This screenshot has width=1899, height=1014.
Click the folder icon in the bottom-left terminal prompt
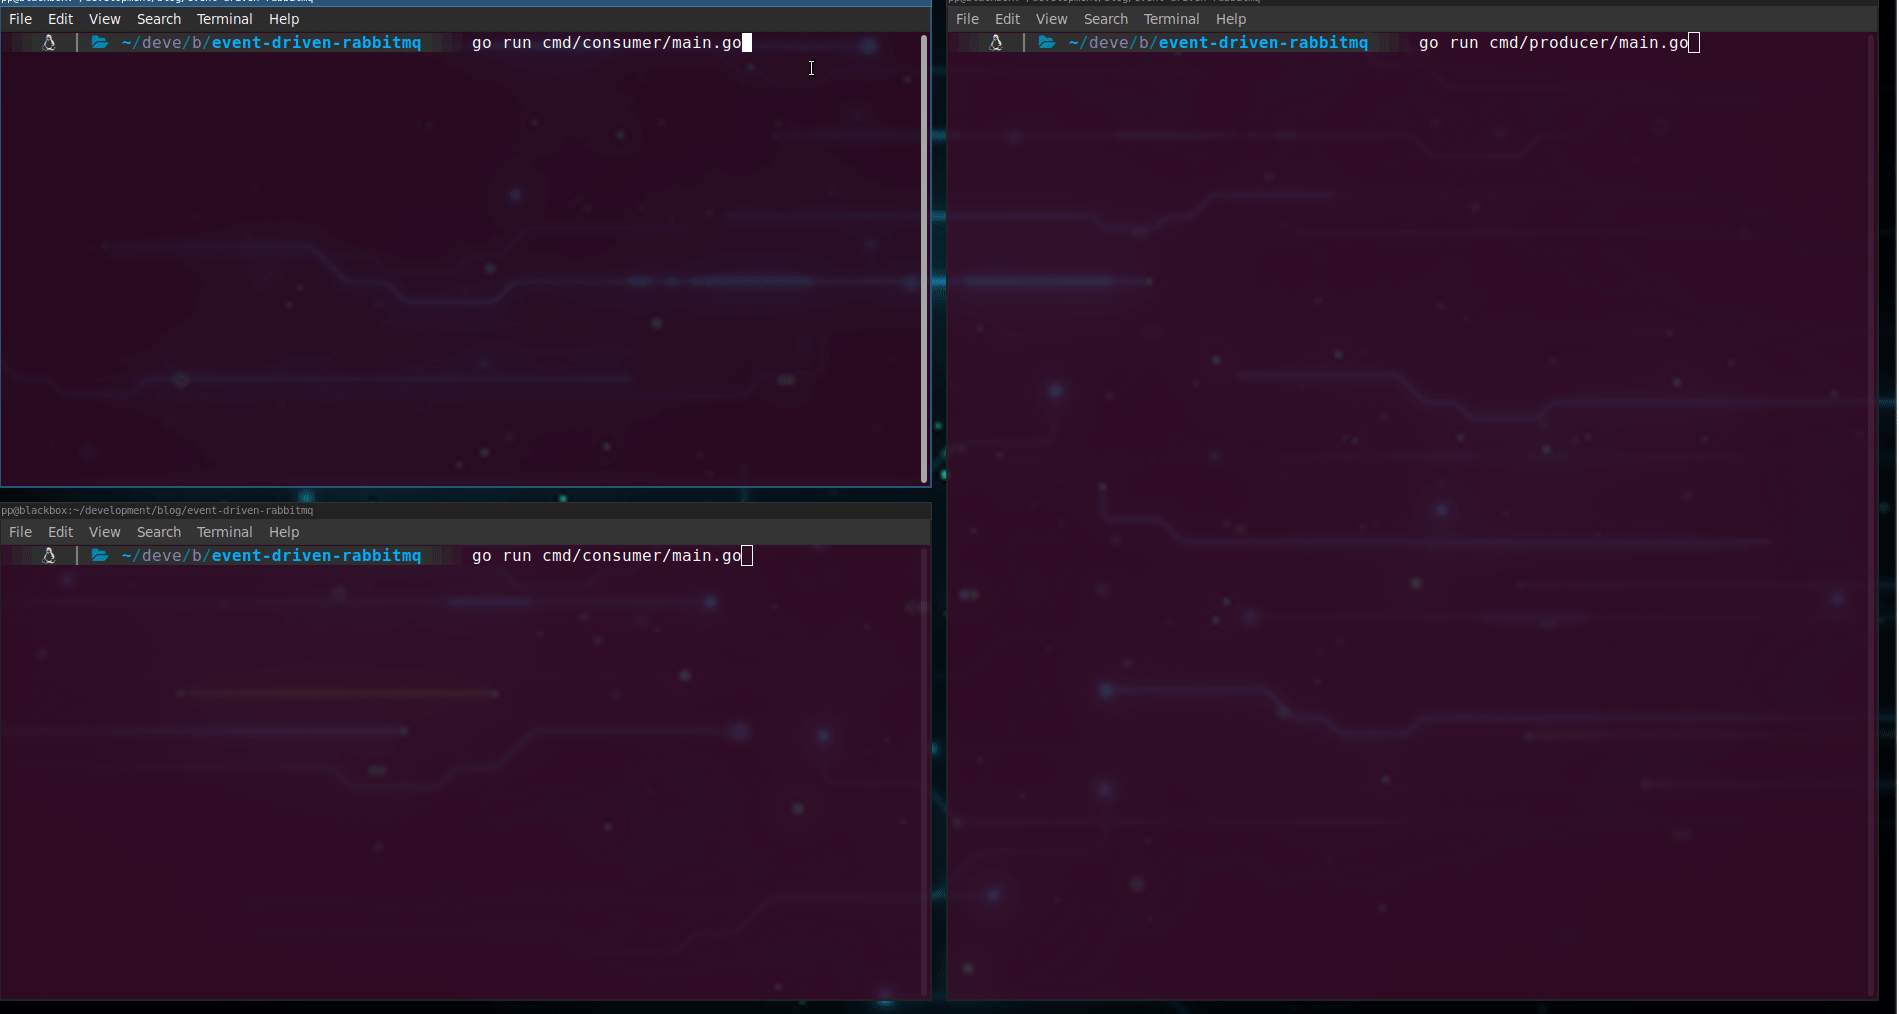100,556
